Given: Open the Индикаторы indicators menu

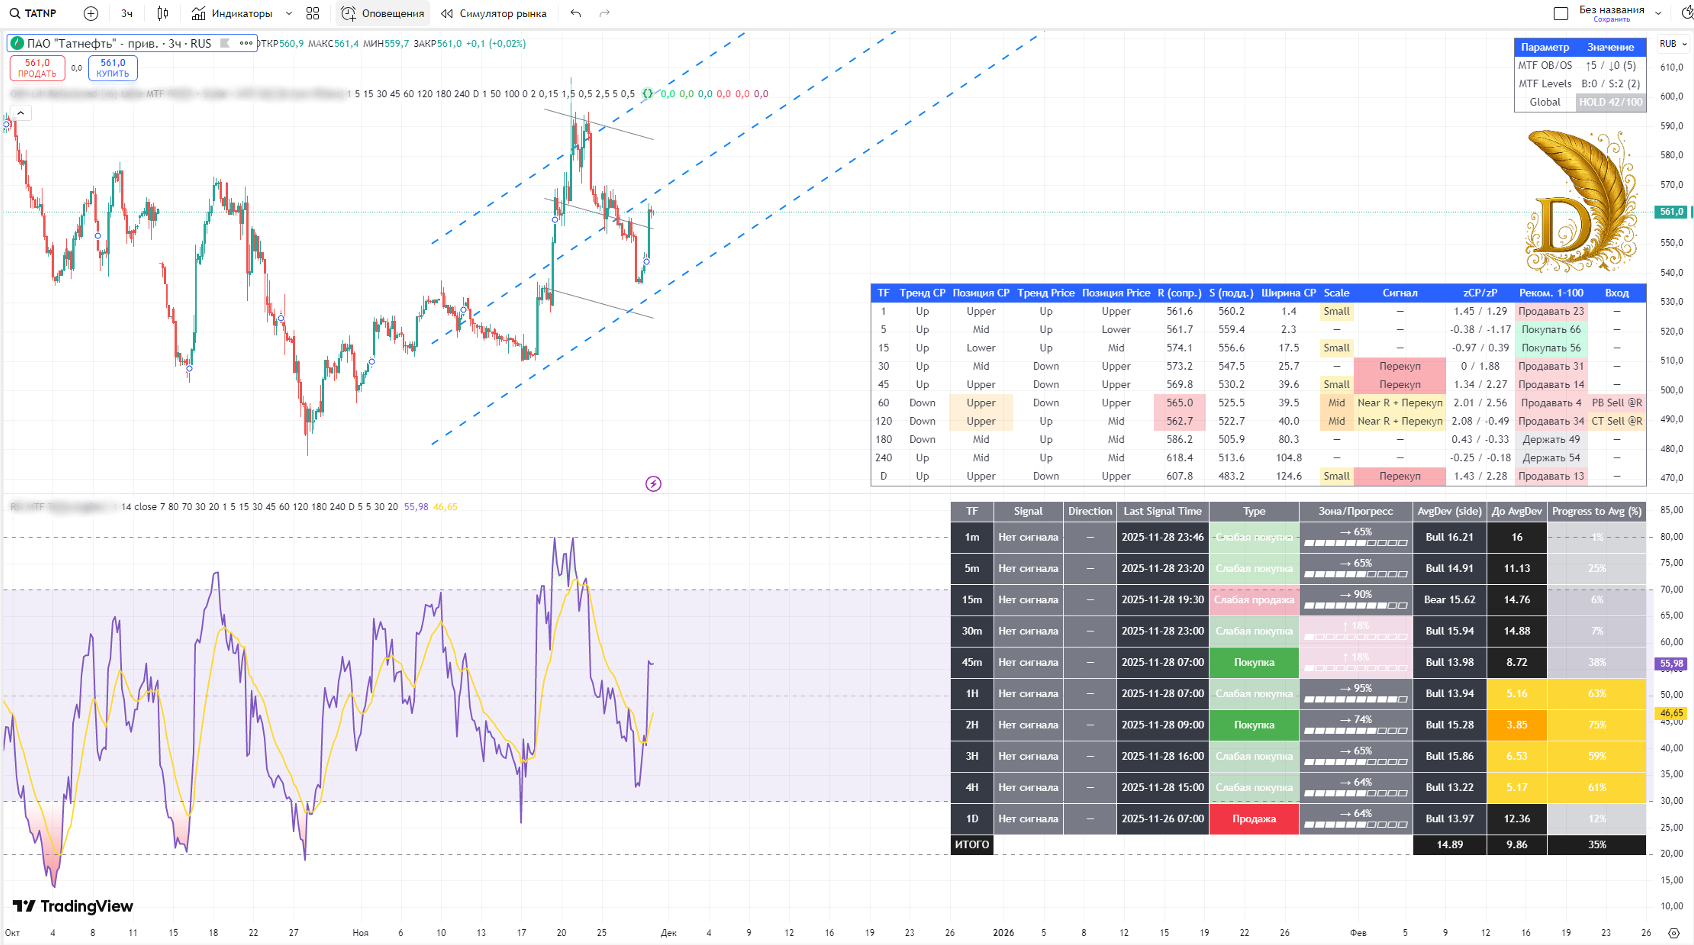Looking at the screenshot, I should coord(233,13).
